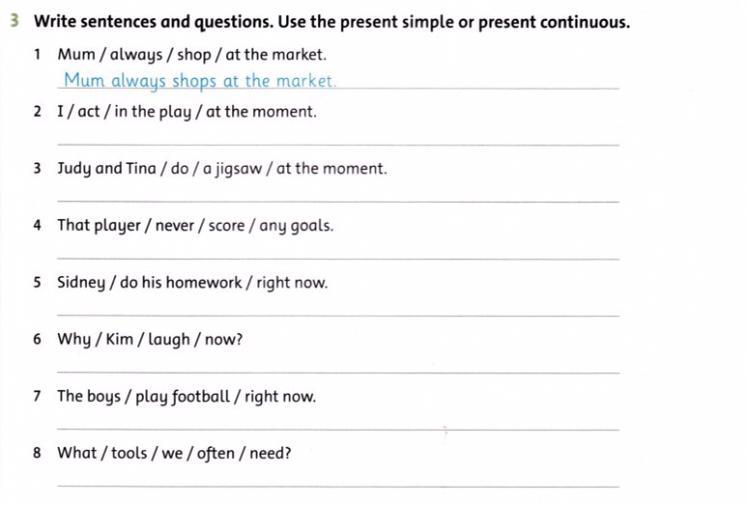The height and width of the screenshot is (516, 748).
Task: Click the example answer 'Mum always shops at the market.'
Action: tap(199, 81)
